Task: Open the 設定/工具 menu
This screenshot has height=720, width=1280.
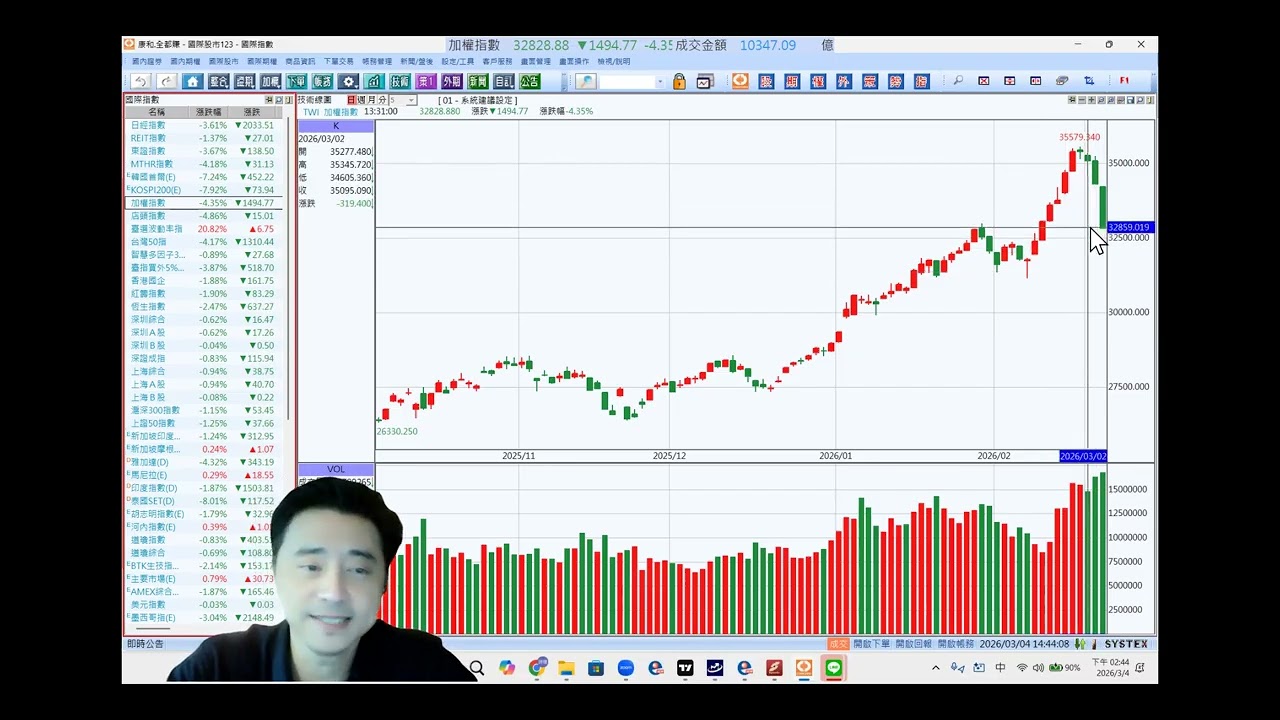Action: coord(458,61)
